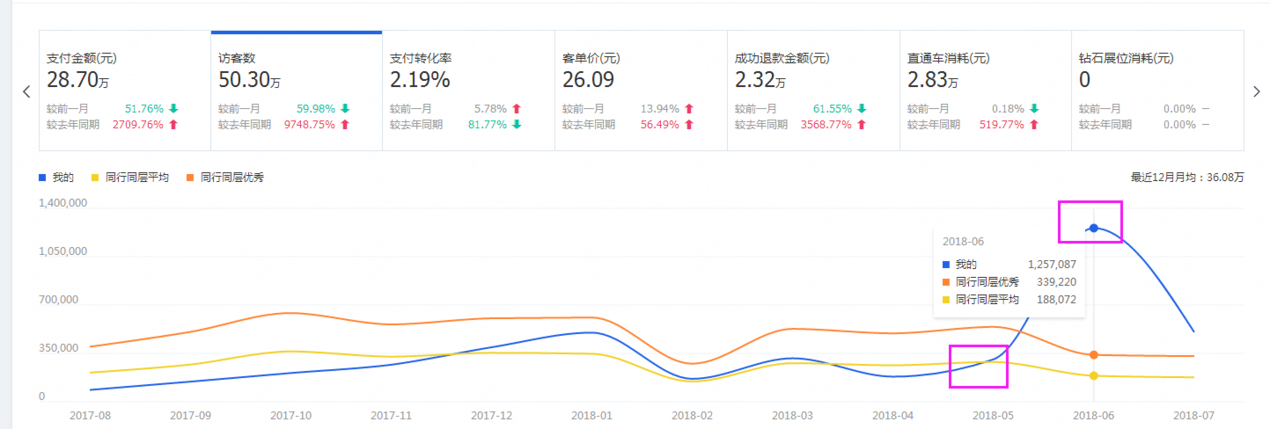Click the 2017-10 x-axis label
Image resolution: width=1270 pixels, height=429 pixels.
pos(290,414)
